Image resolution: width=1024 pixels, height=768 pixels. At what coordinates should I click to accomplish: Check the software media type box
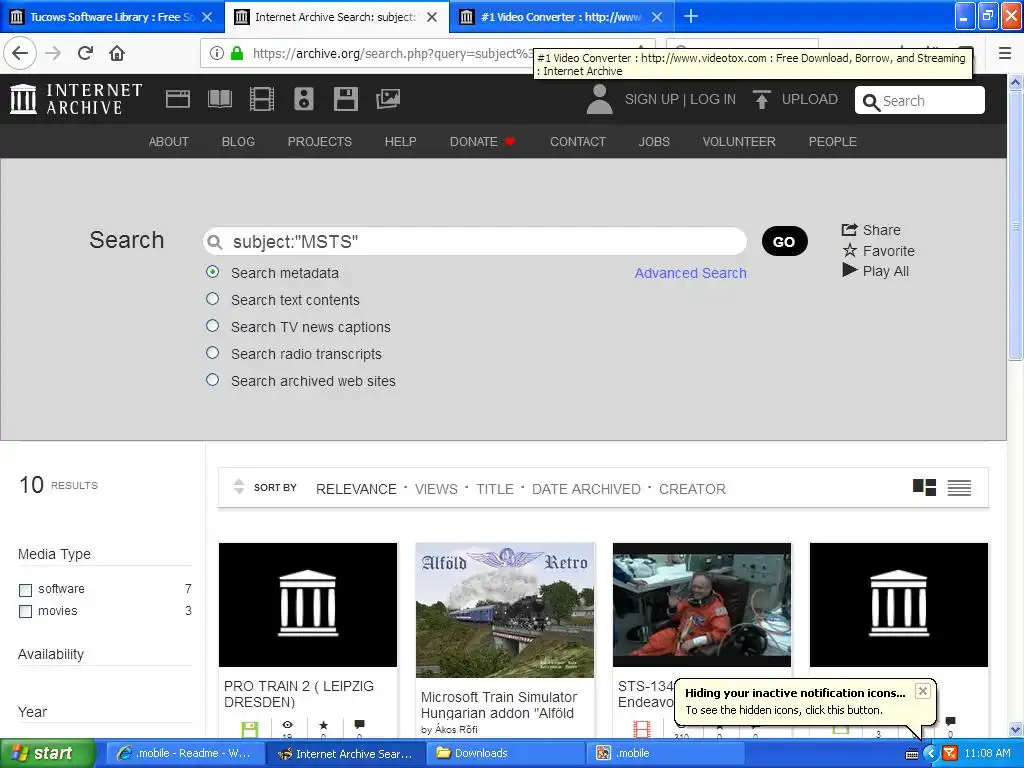[x=25, y=590]
